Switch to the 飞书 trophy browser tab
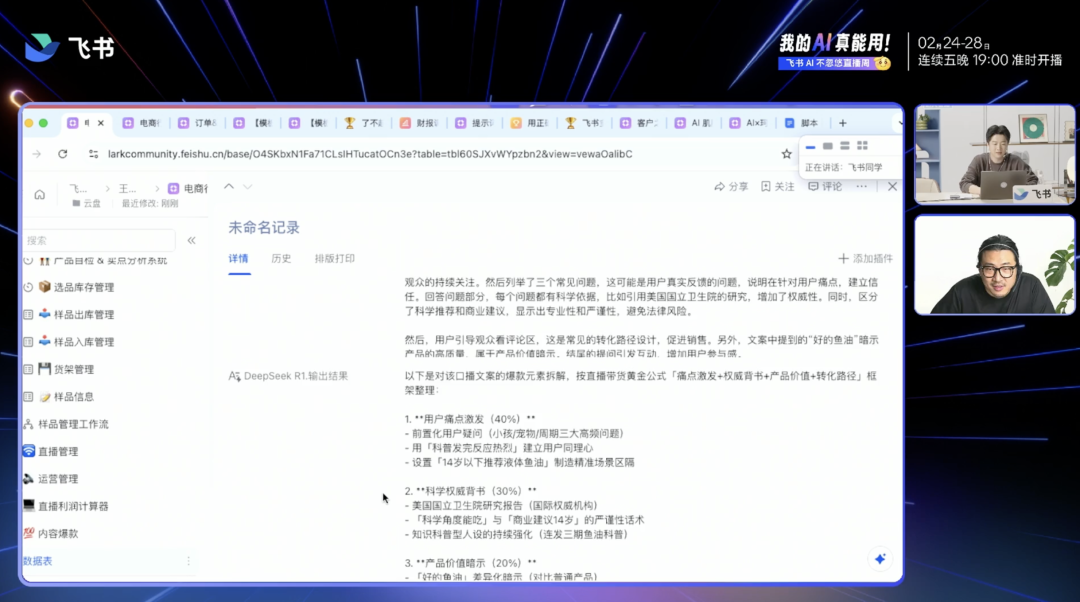 pos(585,123)
